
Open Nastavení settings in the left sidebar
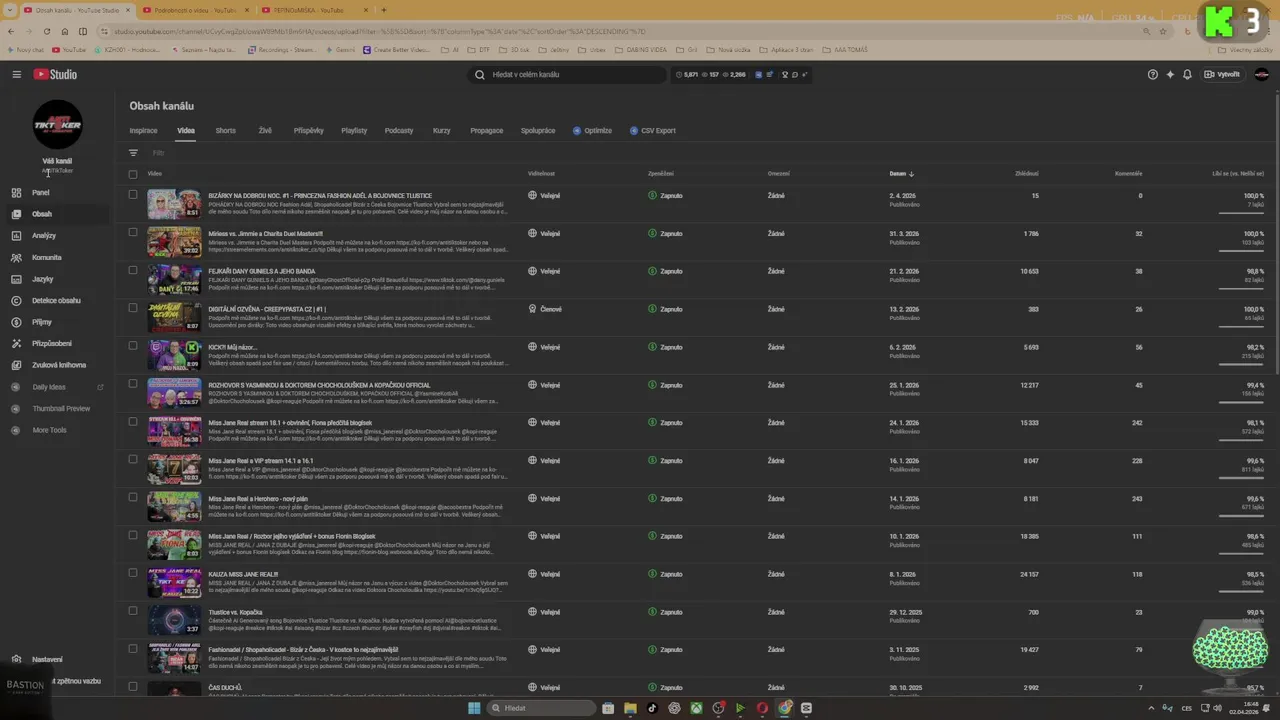(46, 659)
